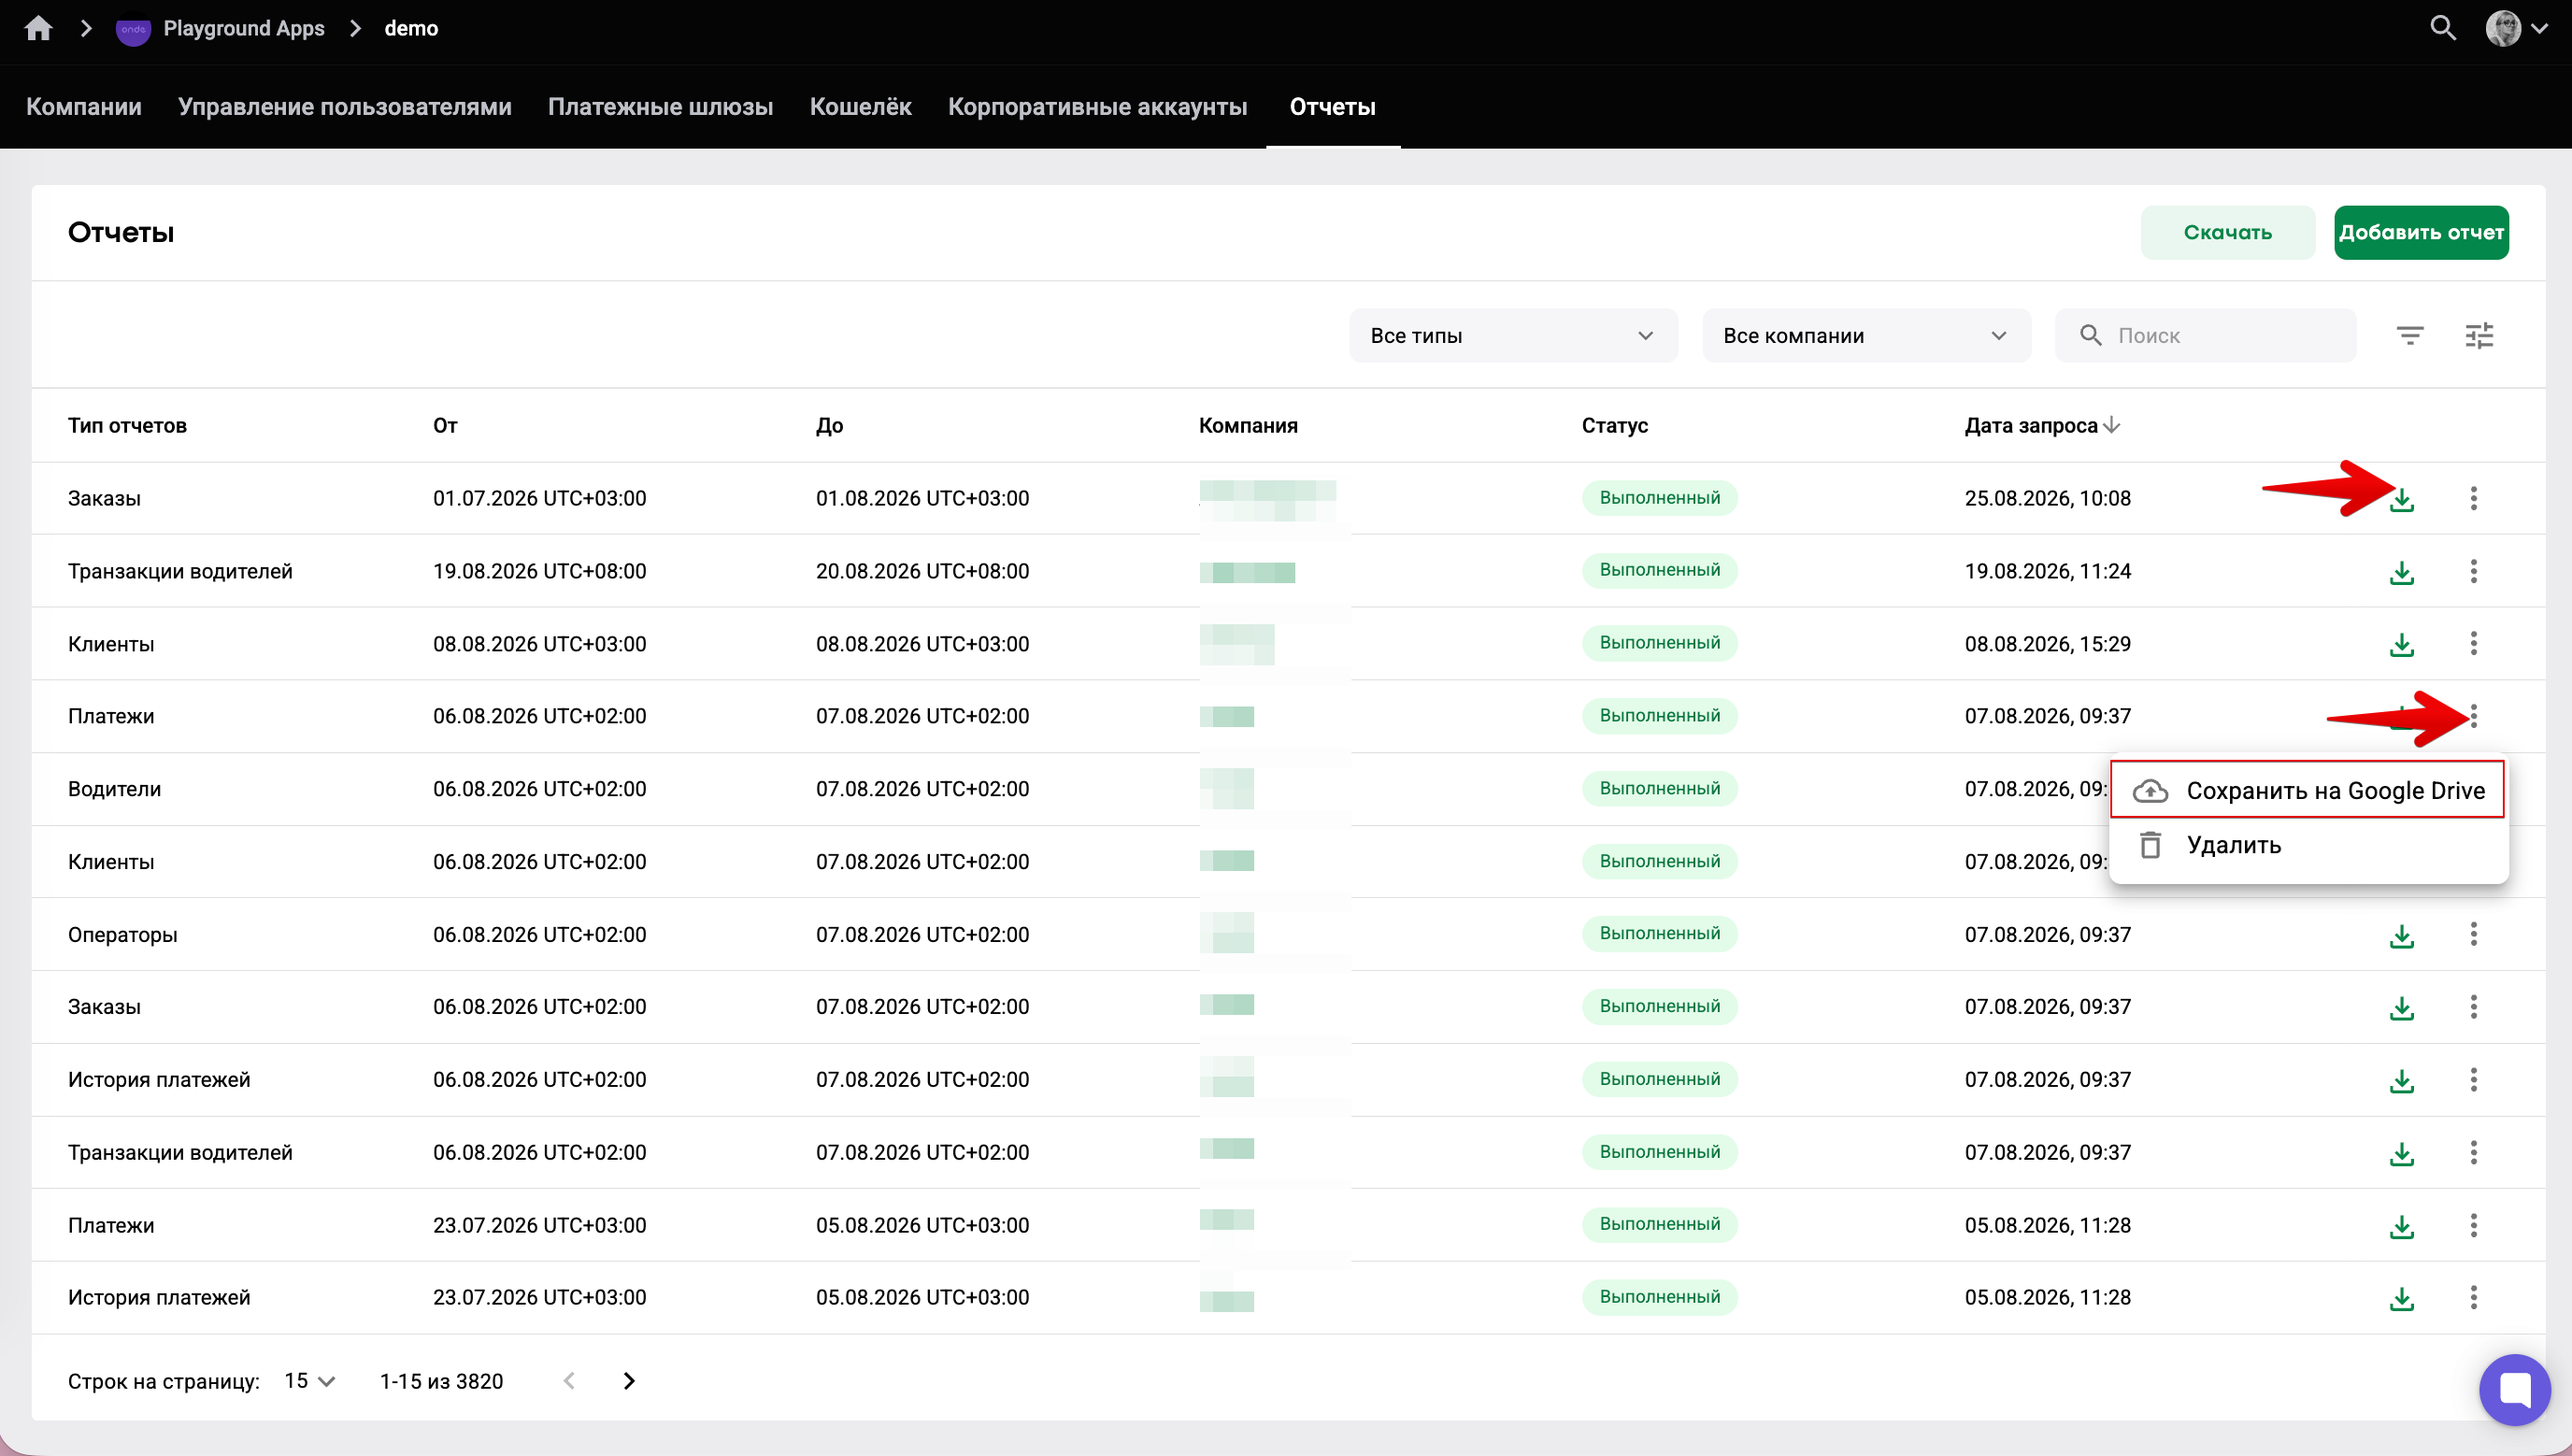
Task: Open the filter list icon beside search
Action: (x=2410, y=336)
